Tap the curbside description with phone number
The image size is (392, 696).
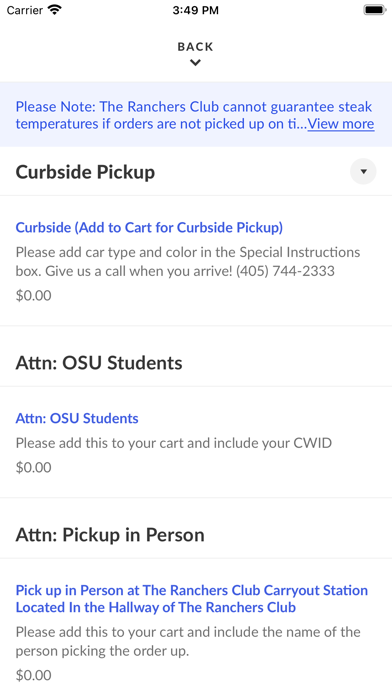pyautogui.click(x=188, y=261)
